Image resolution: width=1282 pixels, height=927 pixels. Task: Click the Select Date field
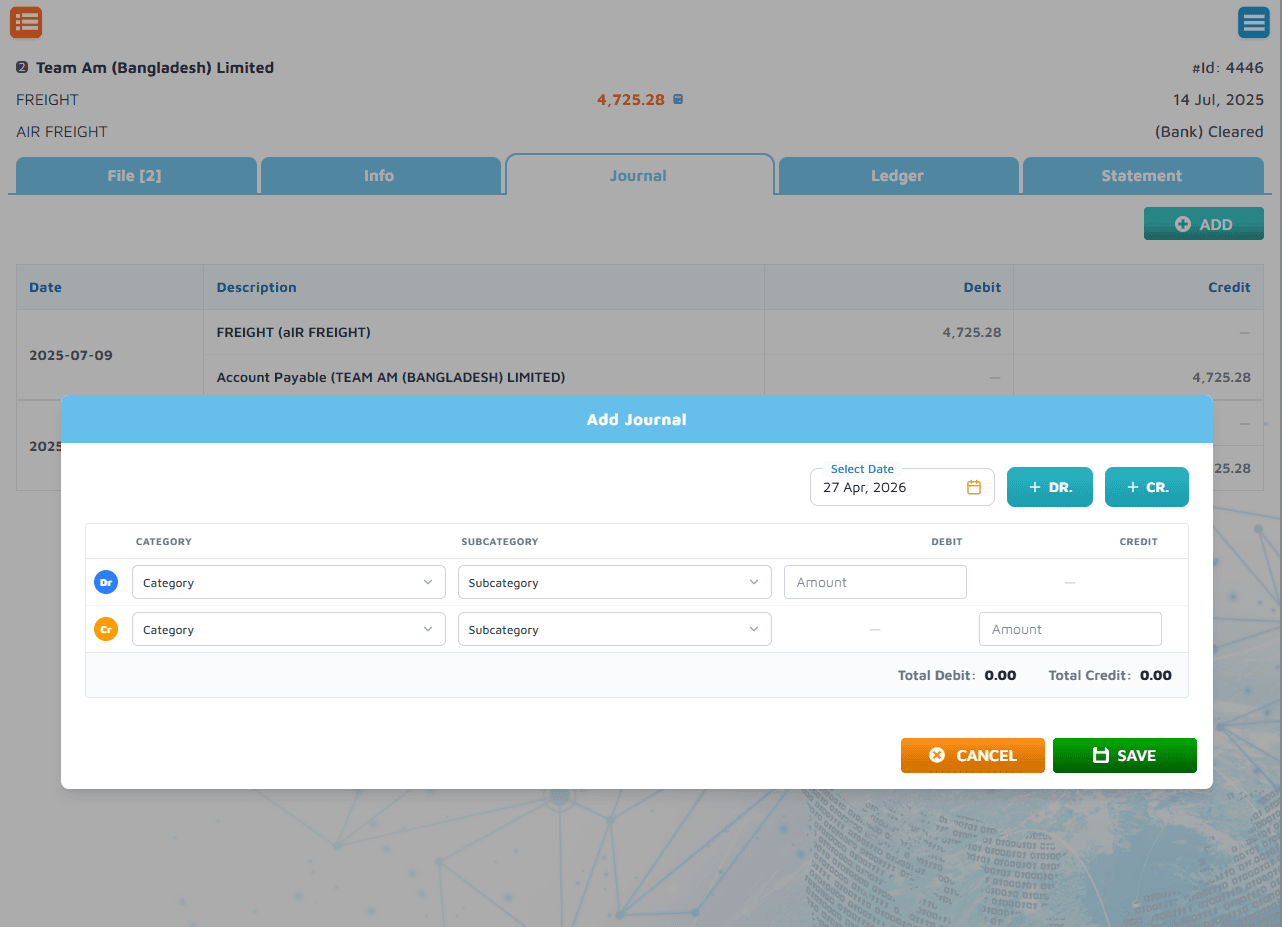(x=902, y=487)
